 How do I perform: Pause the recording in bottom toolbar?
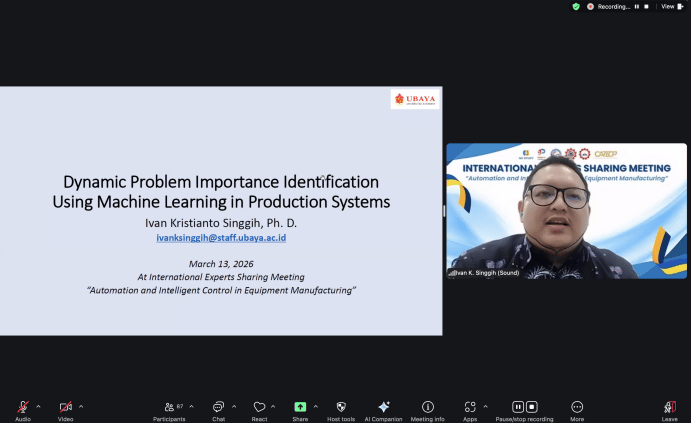pyautogui.click(x=518, y=407)
